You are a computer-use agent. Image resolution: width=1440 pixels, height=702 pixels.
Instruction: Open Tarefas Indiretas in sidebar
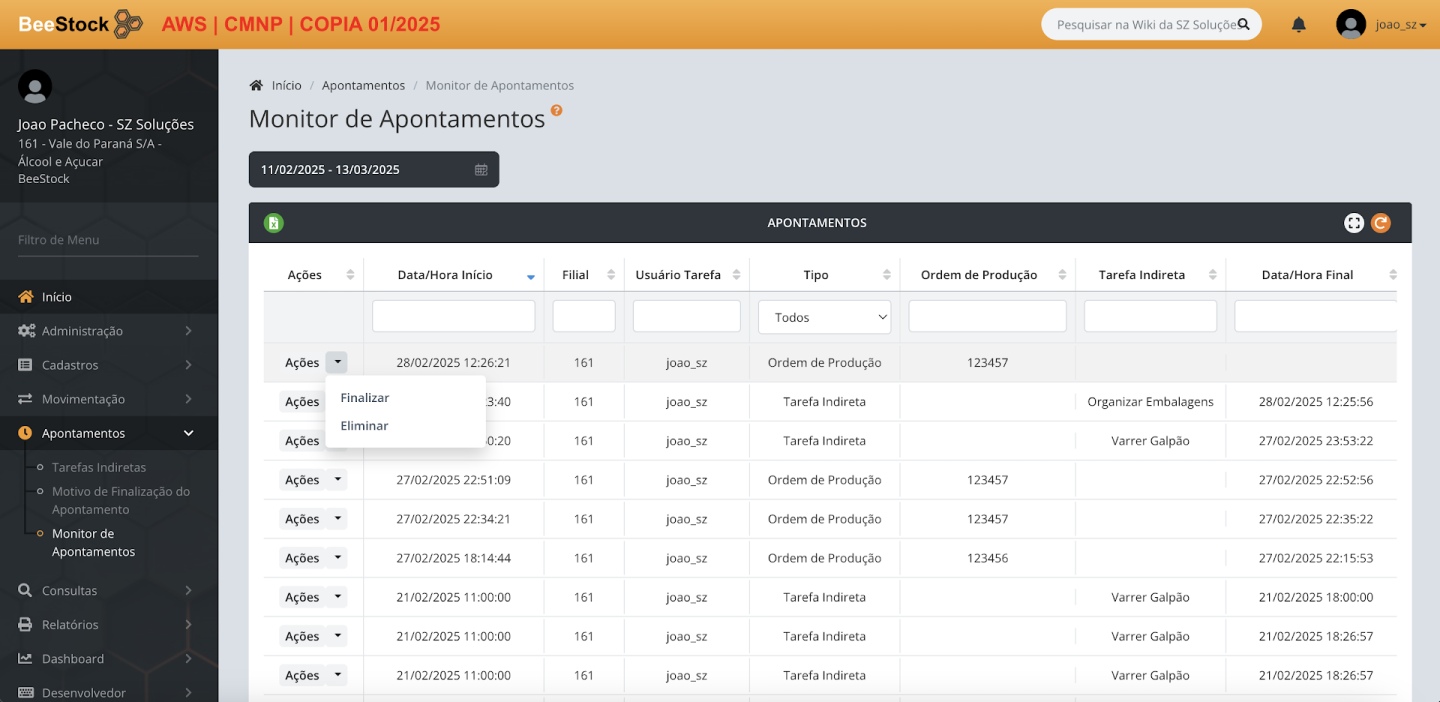[x=99, y=467]
